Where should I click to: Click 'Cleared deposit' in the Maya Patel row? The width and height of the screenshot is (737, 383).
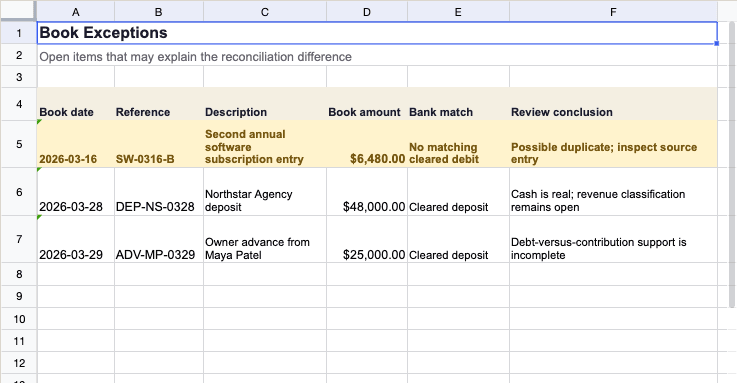coord(458,239)
